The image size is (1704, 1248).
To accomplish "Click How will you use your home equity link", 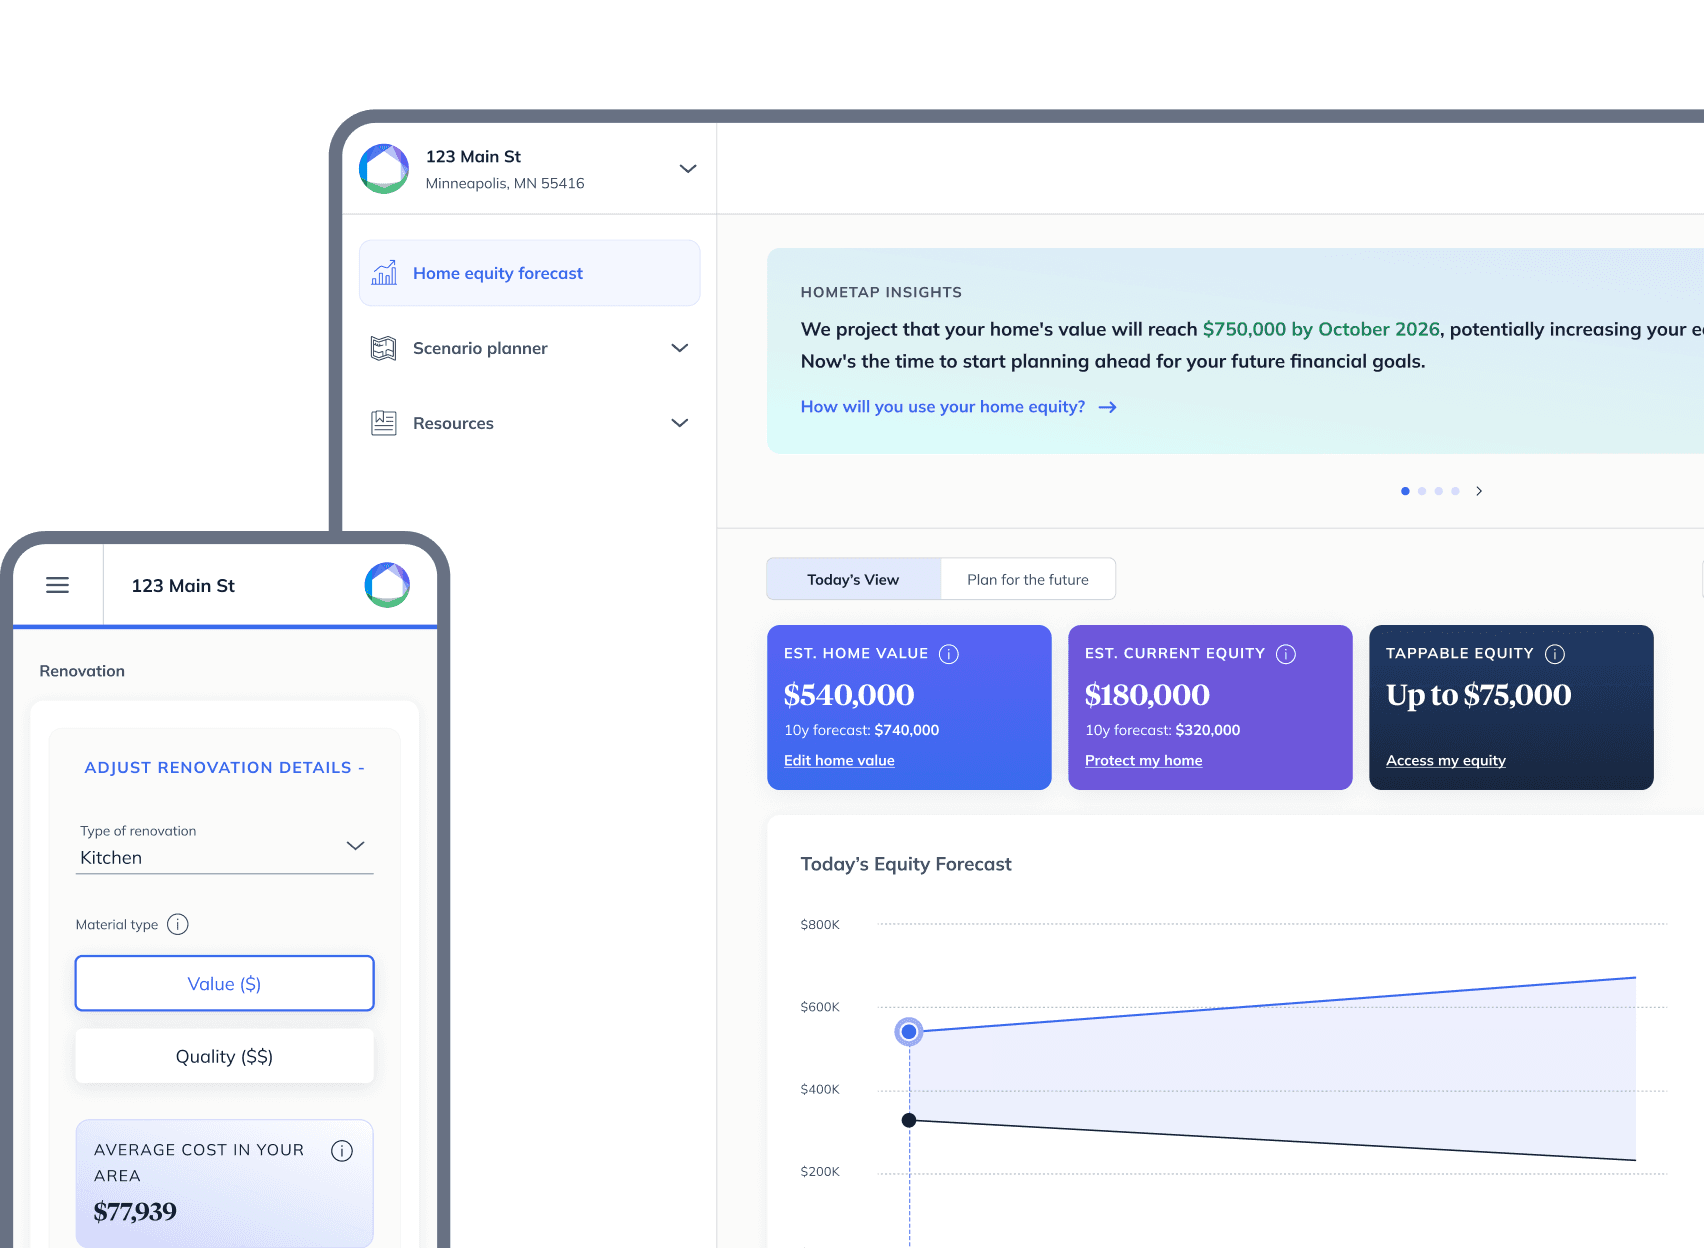I will pos(943,407).
